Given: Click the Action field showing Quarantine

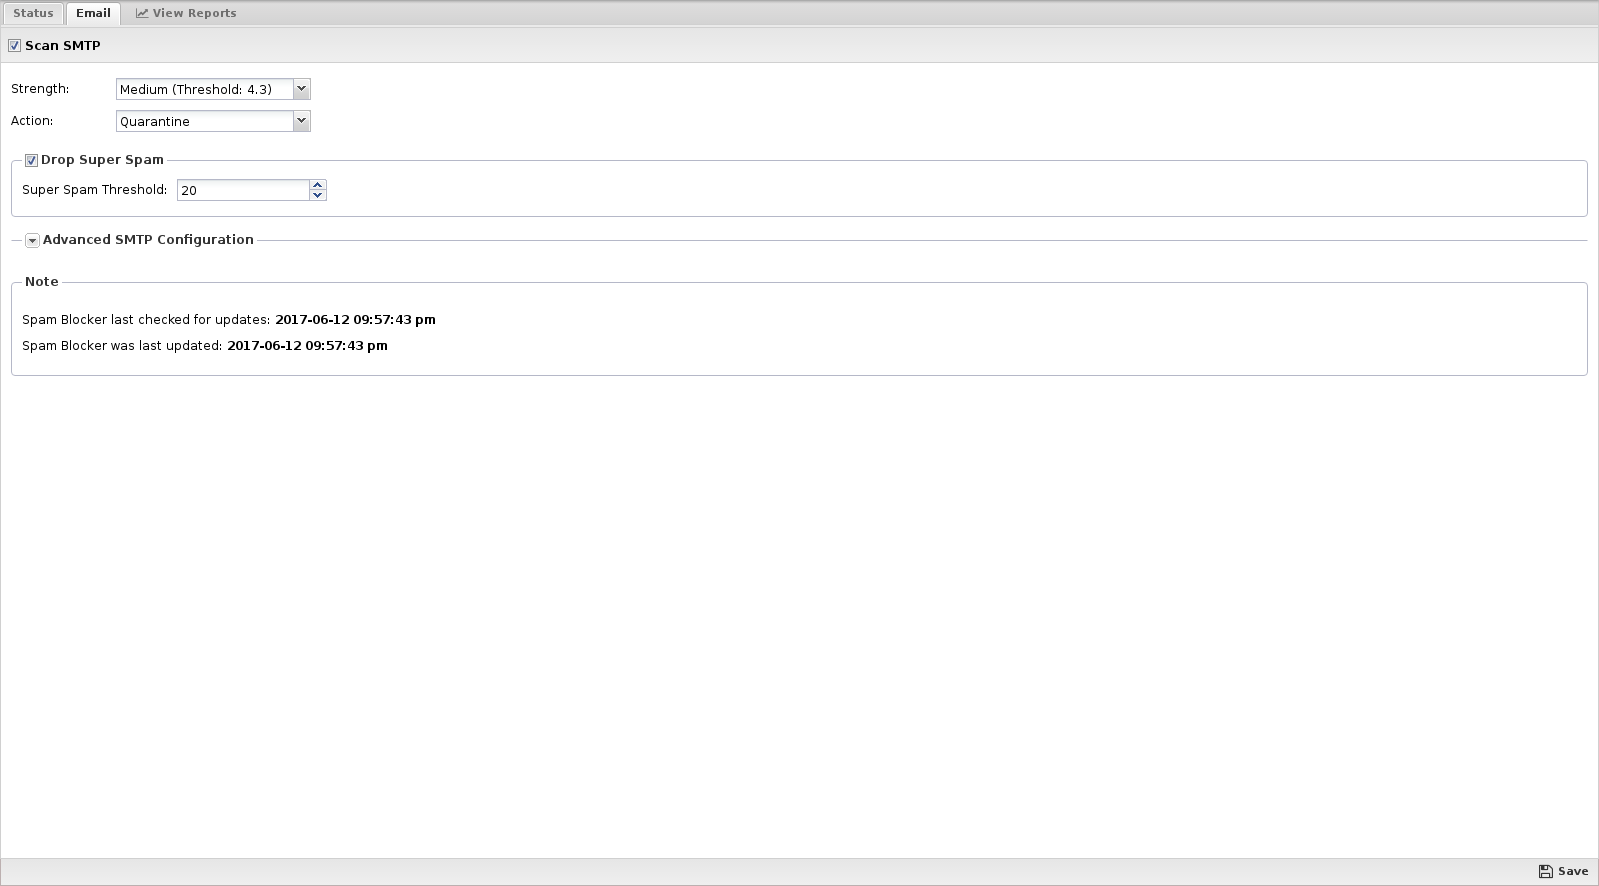Looking at the screenshot, I should point(205,121).
